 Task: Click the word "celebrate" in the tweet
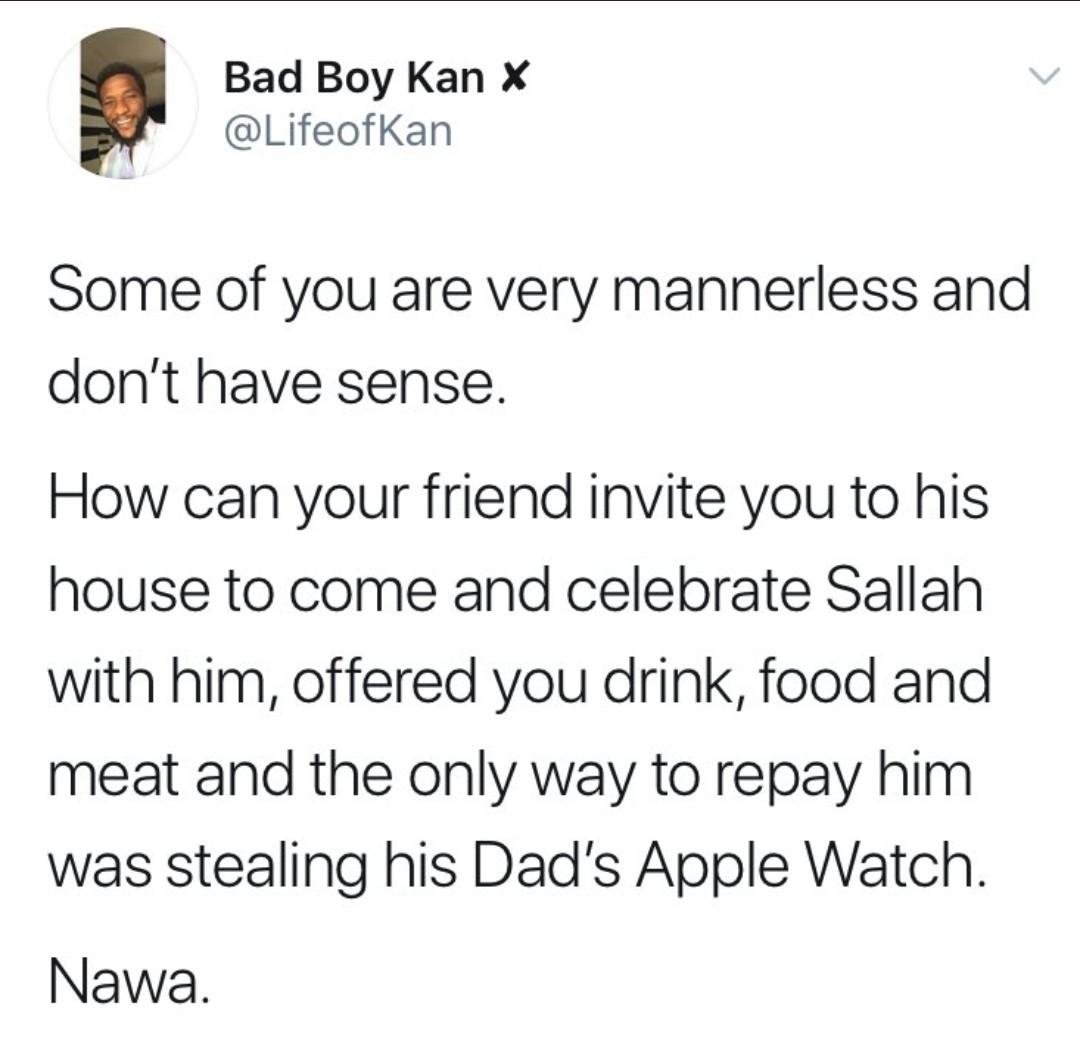(x=689, y=590)
